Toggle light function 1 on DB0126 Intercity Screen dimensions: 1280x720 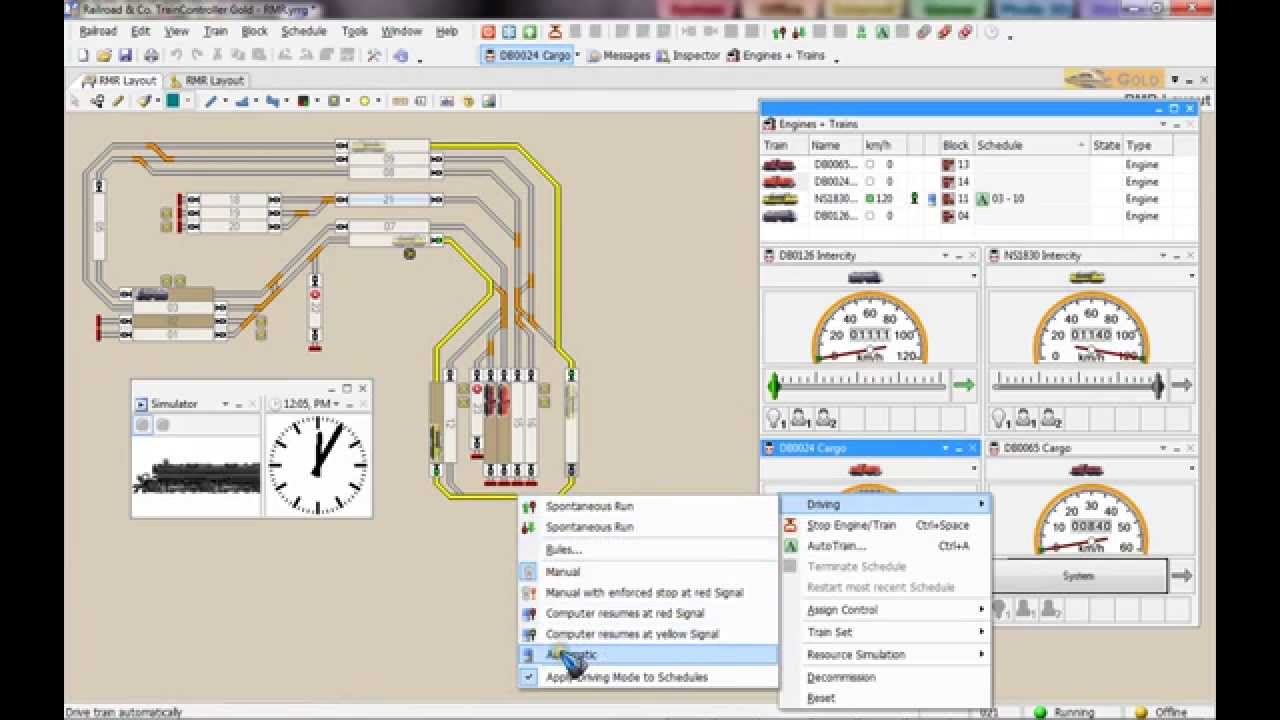coord(775,419)
